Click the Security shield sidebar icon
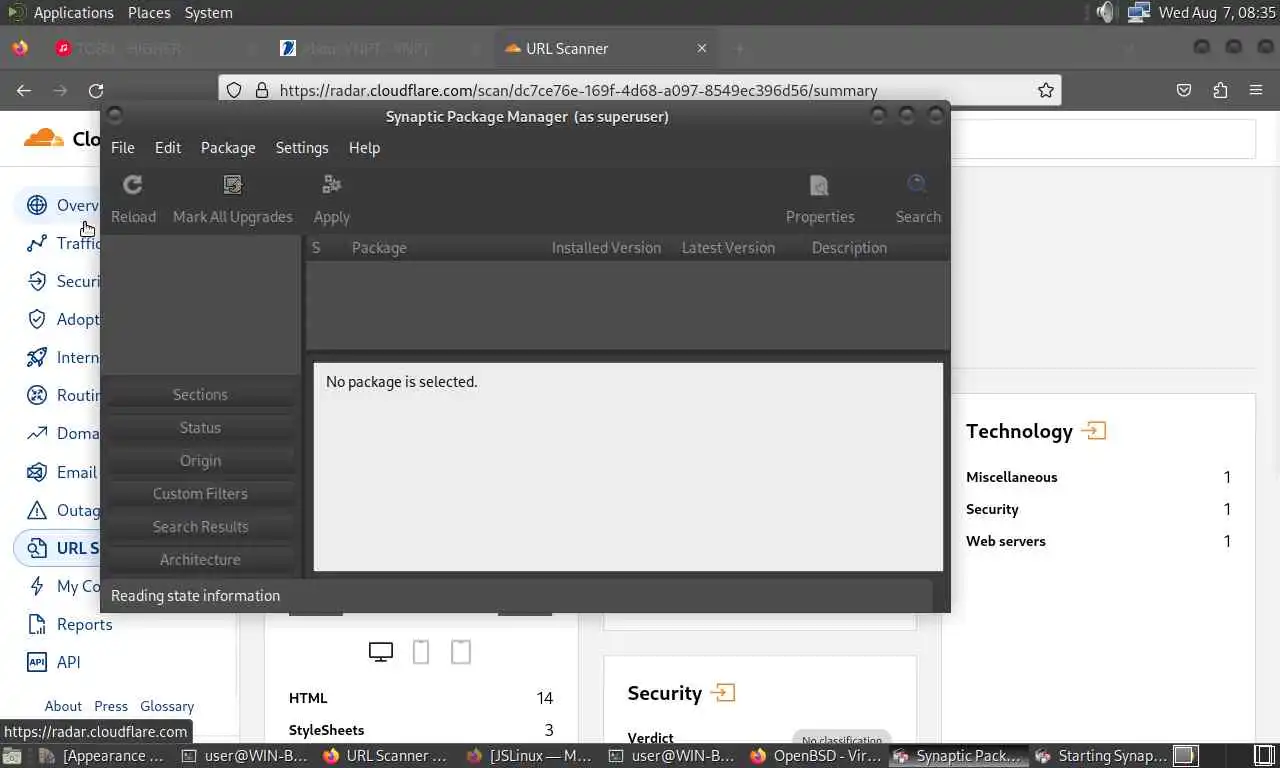 pyautogui.click(x=37, y=281)
